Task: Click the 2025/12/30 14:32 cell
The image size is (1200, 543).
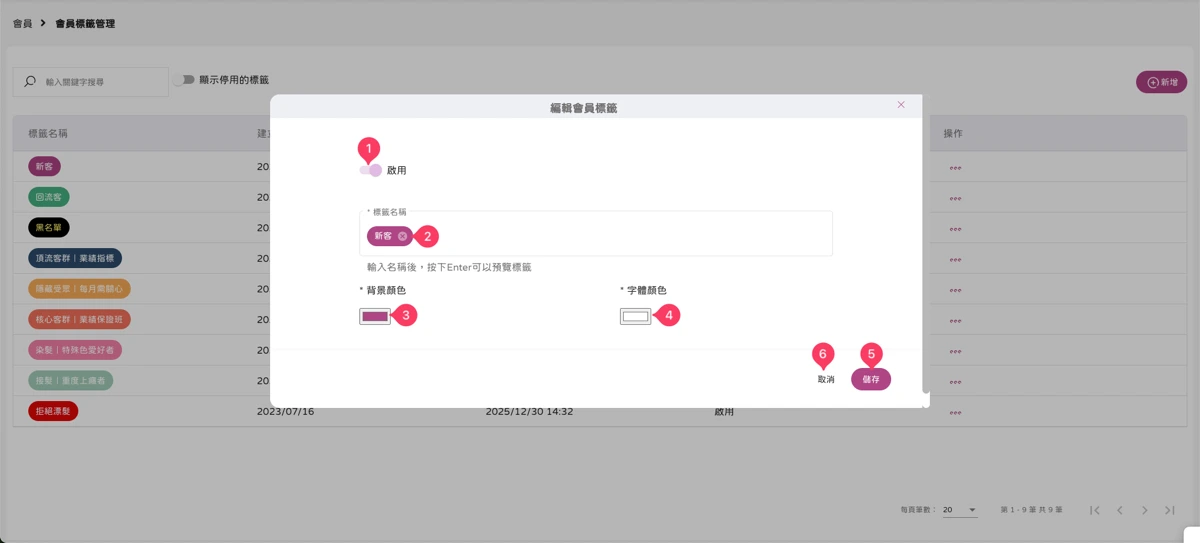Action: [529, 411]
